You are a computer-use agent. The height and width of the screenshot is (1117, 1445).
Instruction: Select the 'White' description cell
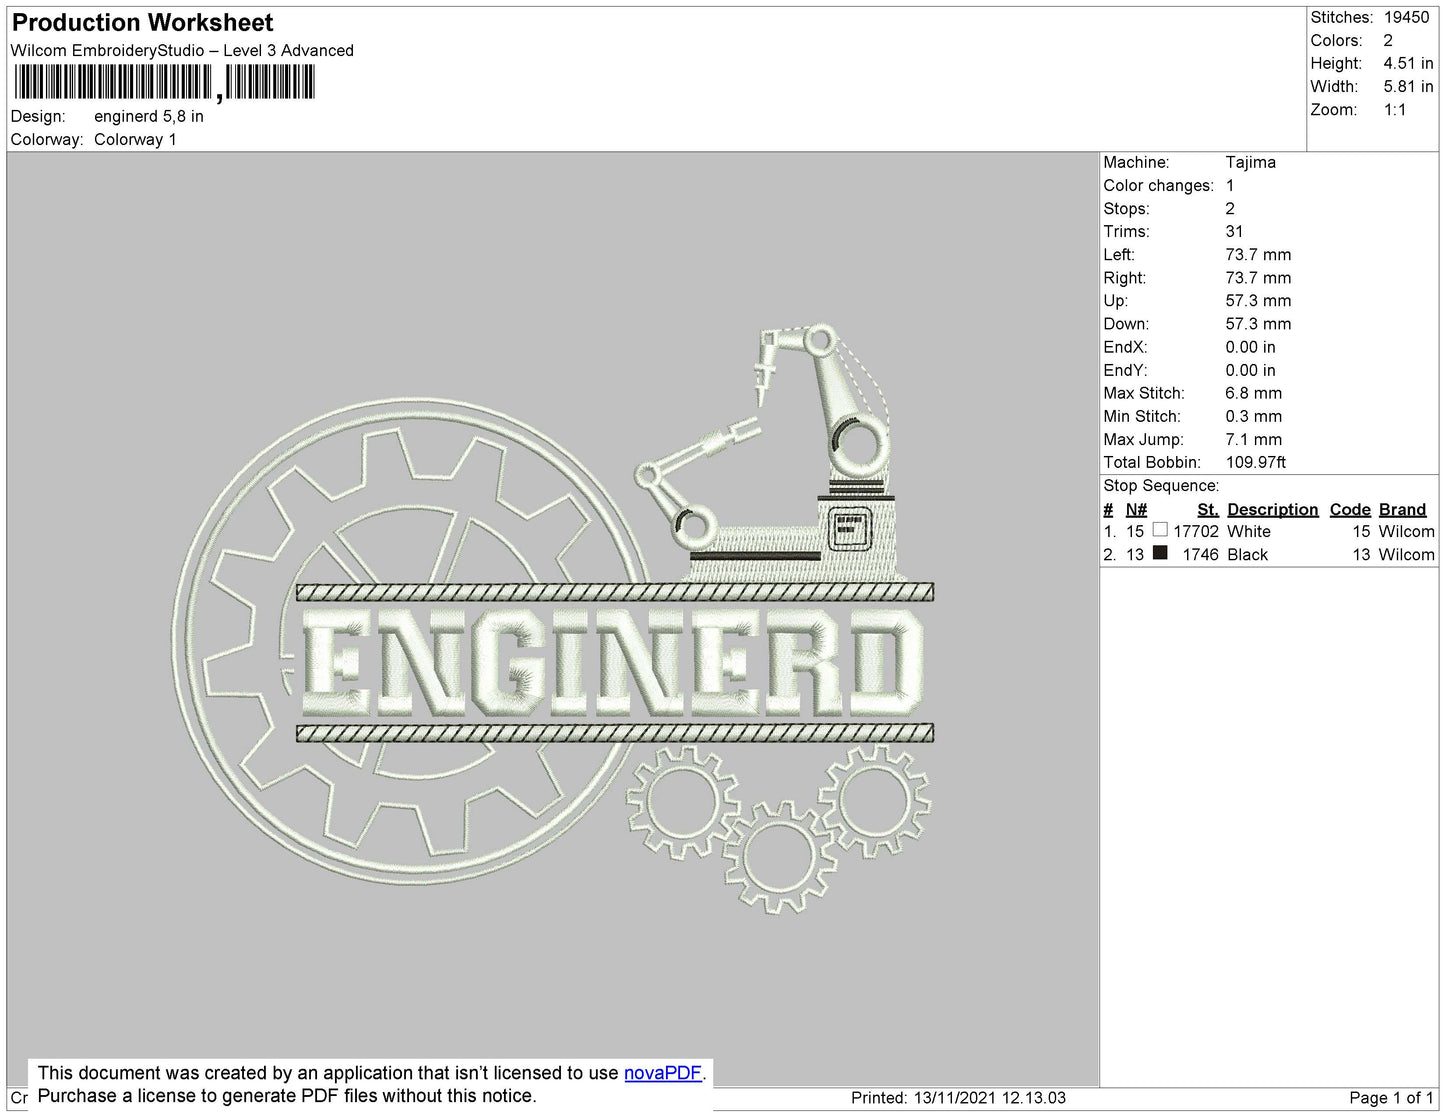pos(1249,531)
